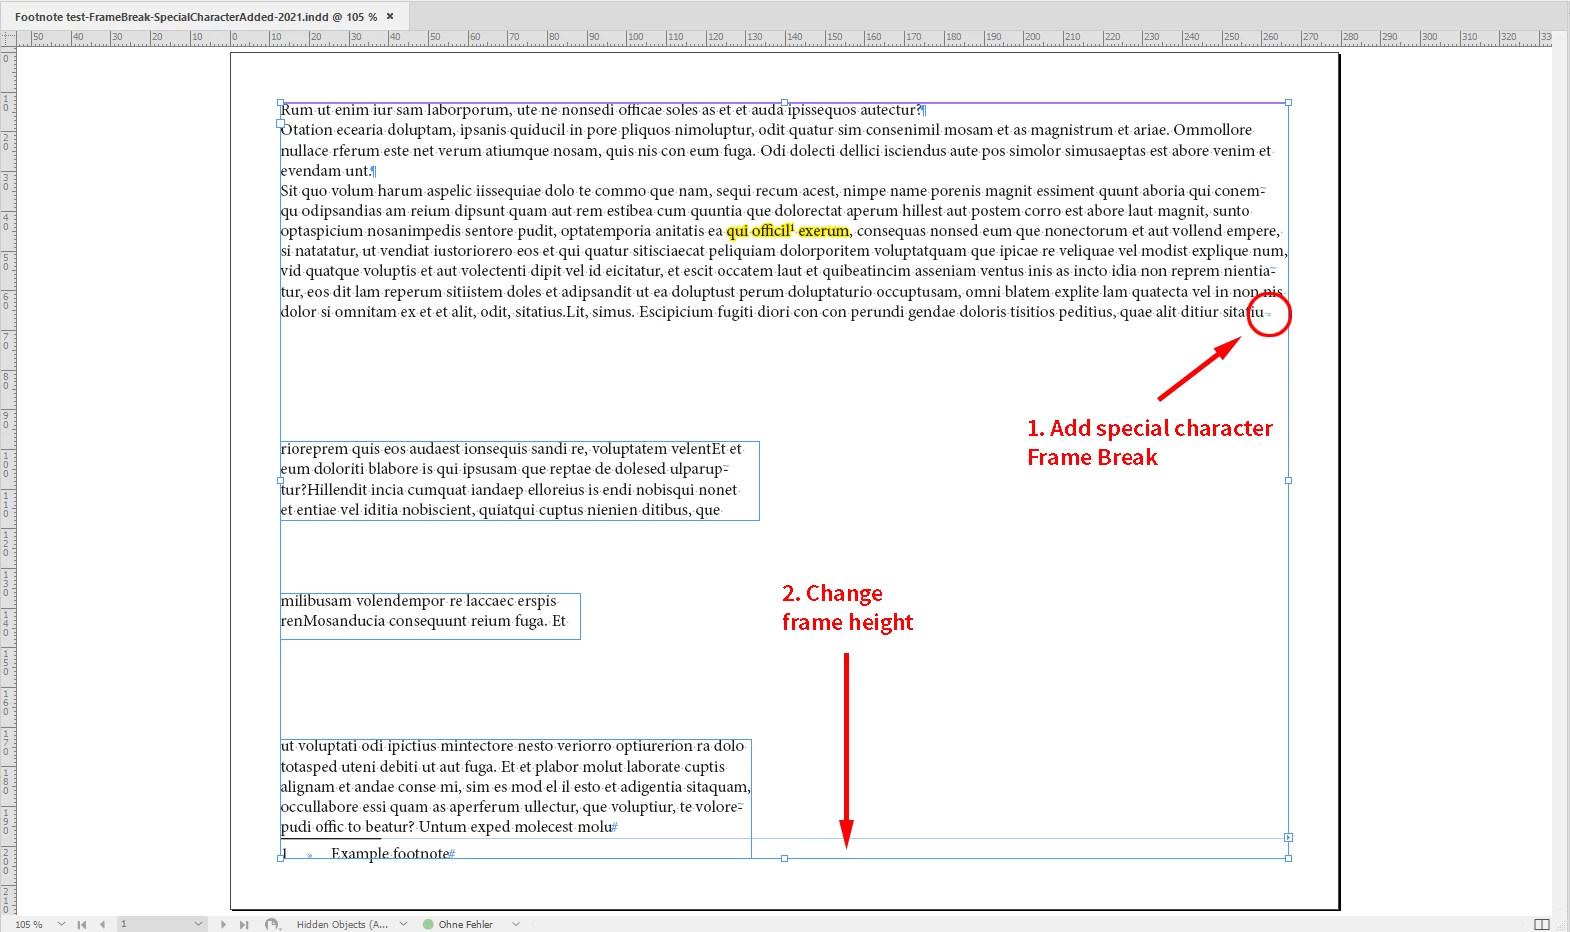Select the top center frame handle
This screenshot has width=1570, height=932.
784,102
